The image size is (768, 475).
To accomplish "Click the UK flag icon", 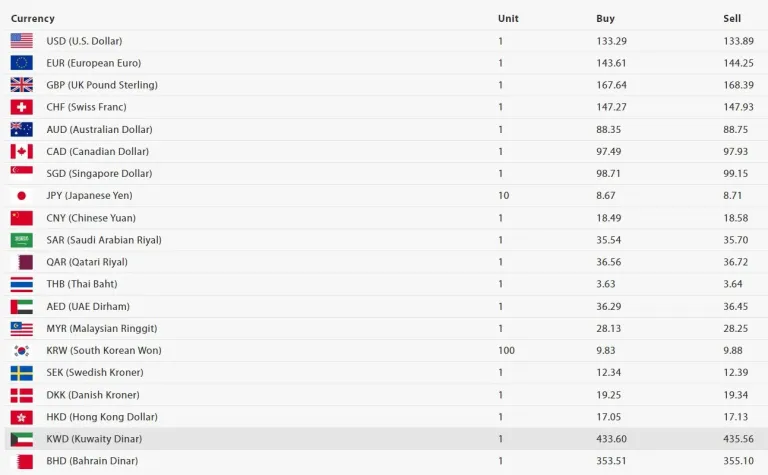I will point(21,85).
